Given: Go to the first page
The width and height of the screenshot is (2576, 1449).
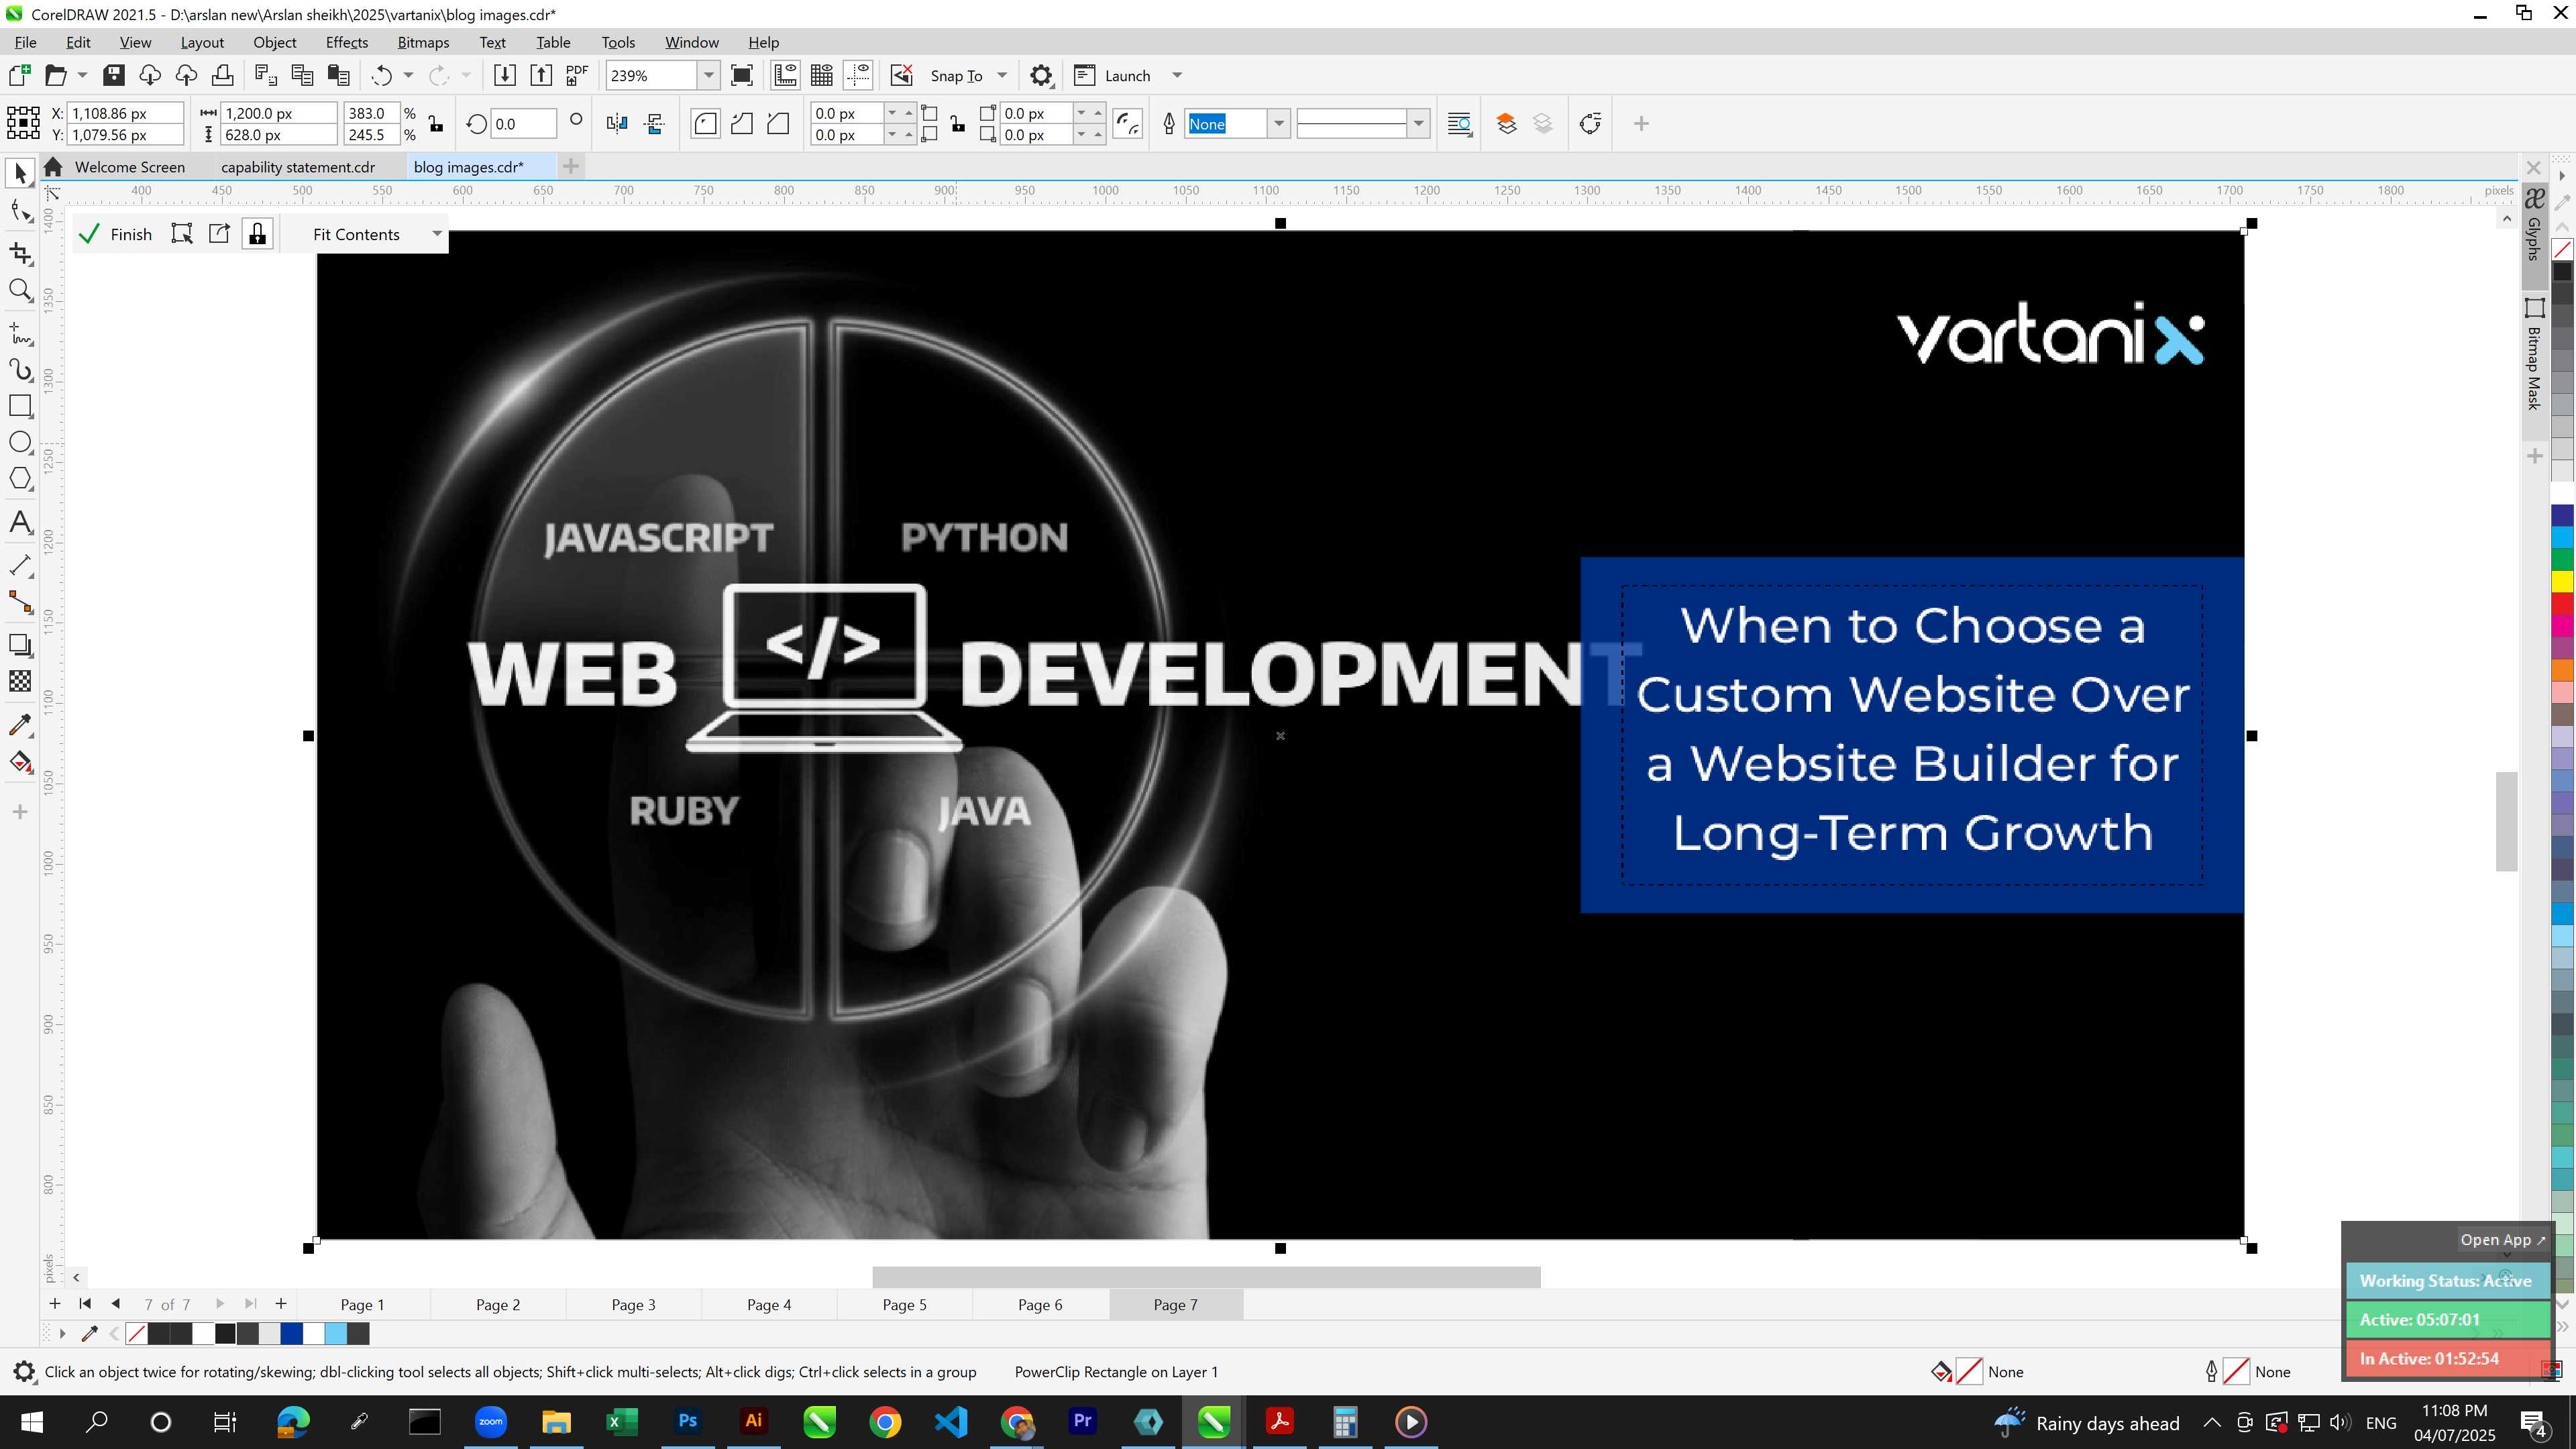Looking at the screenshot, I should click(x=85, y=1303).
